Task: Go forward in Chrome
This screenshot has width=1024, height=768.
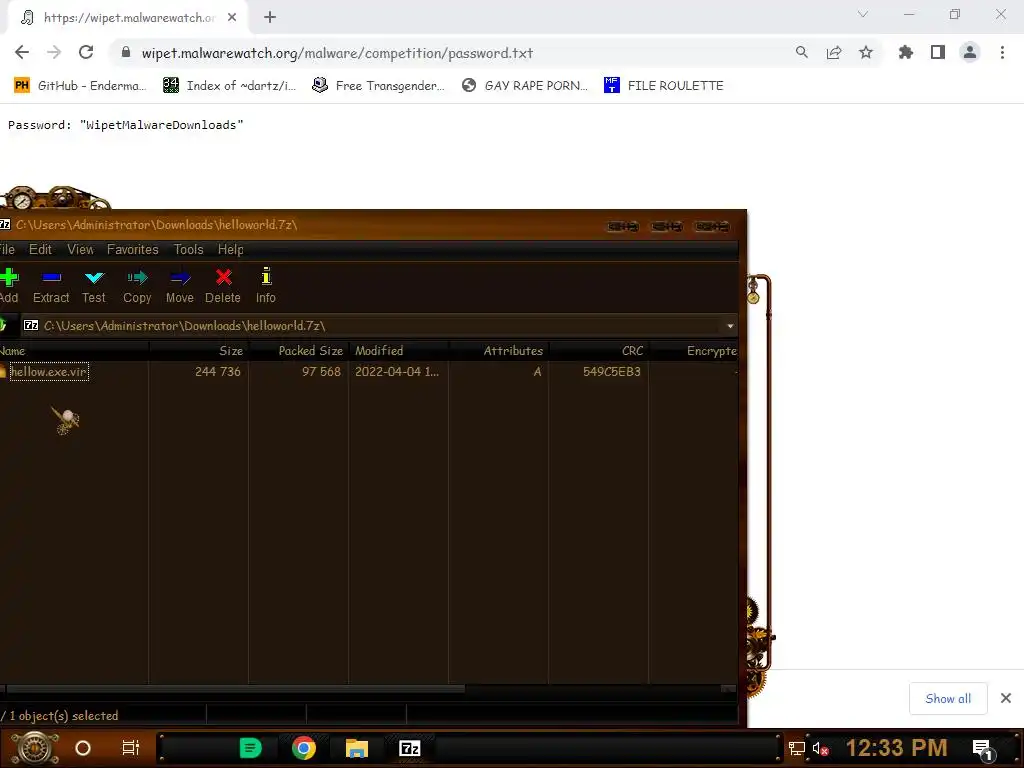Action: pos(54,52)
